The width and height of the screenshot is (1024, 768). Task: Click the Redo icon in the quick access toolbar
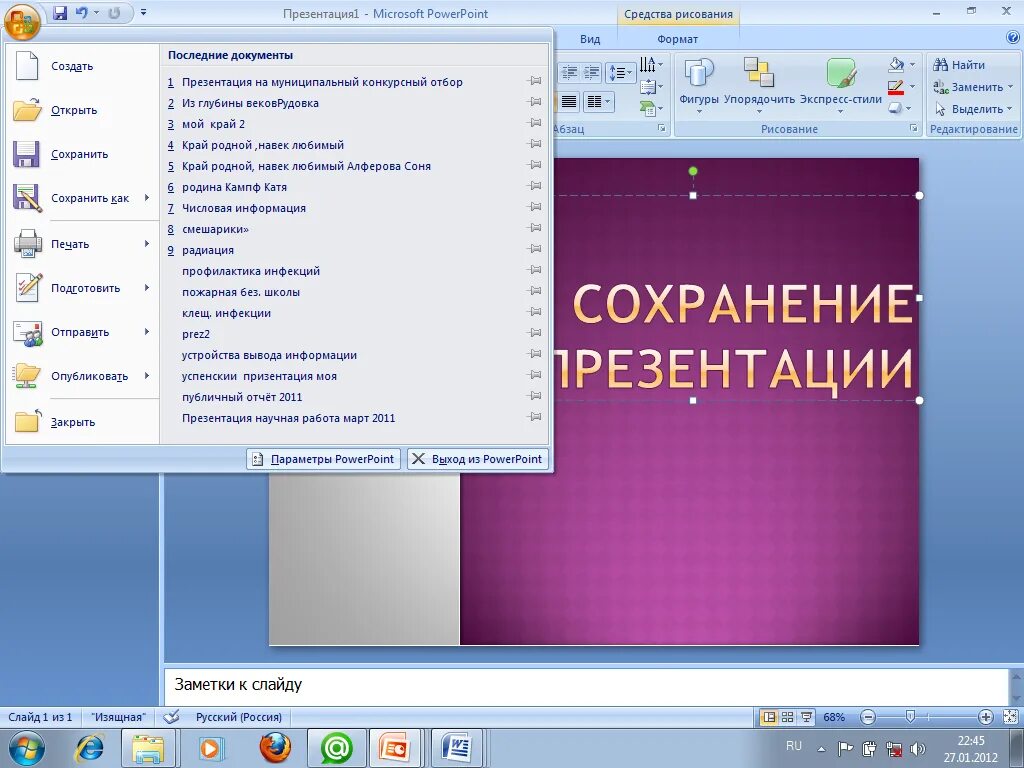tap(114, 12)
